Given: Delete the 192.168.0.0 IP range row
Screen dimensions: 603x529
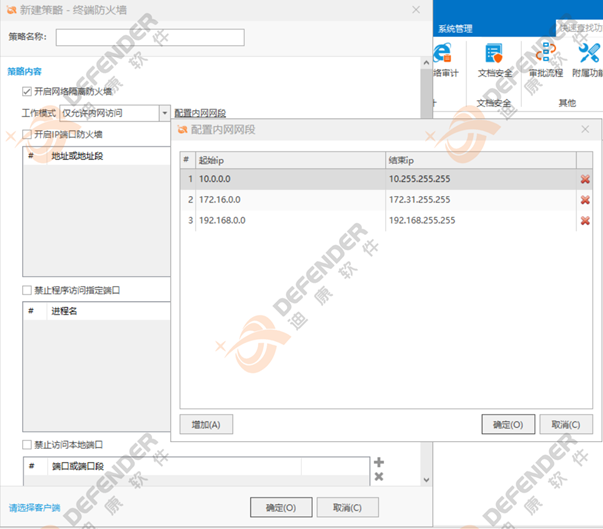Looking at the screenshot, I should pyautogui.click(x=585, y=221).
